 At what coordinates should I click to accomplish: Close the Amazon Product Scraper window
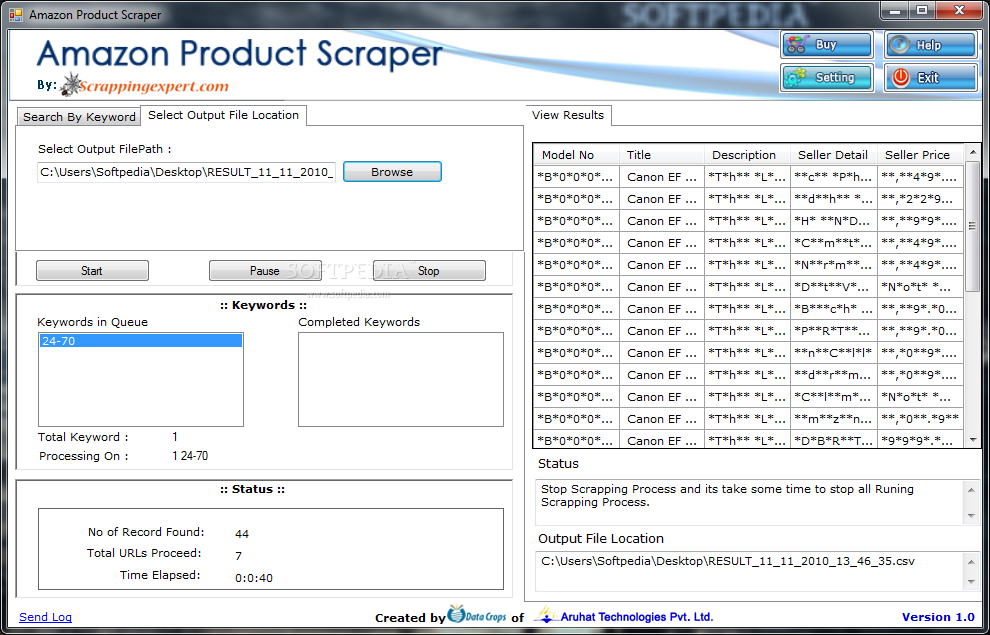(960, 10)
